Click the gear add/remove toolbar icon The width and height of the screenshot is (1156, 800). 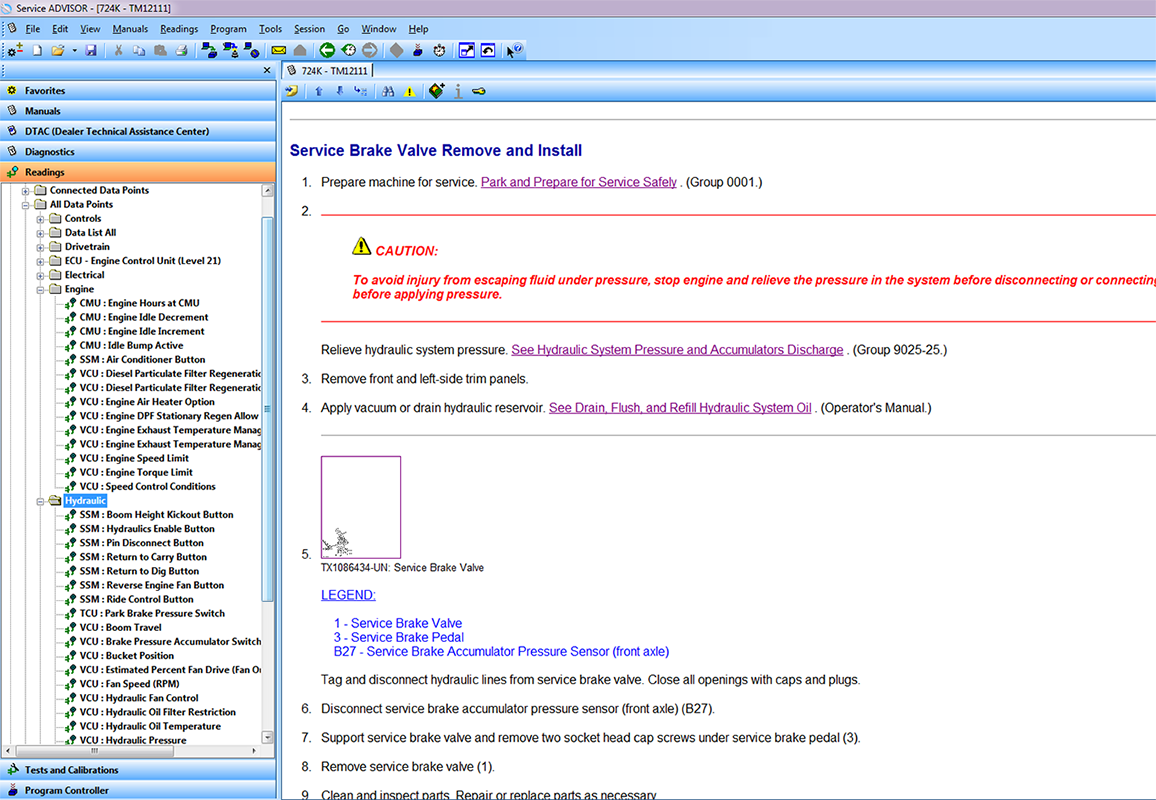point(15,50)
